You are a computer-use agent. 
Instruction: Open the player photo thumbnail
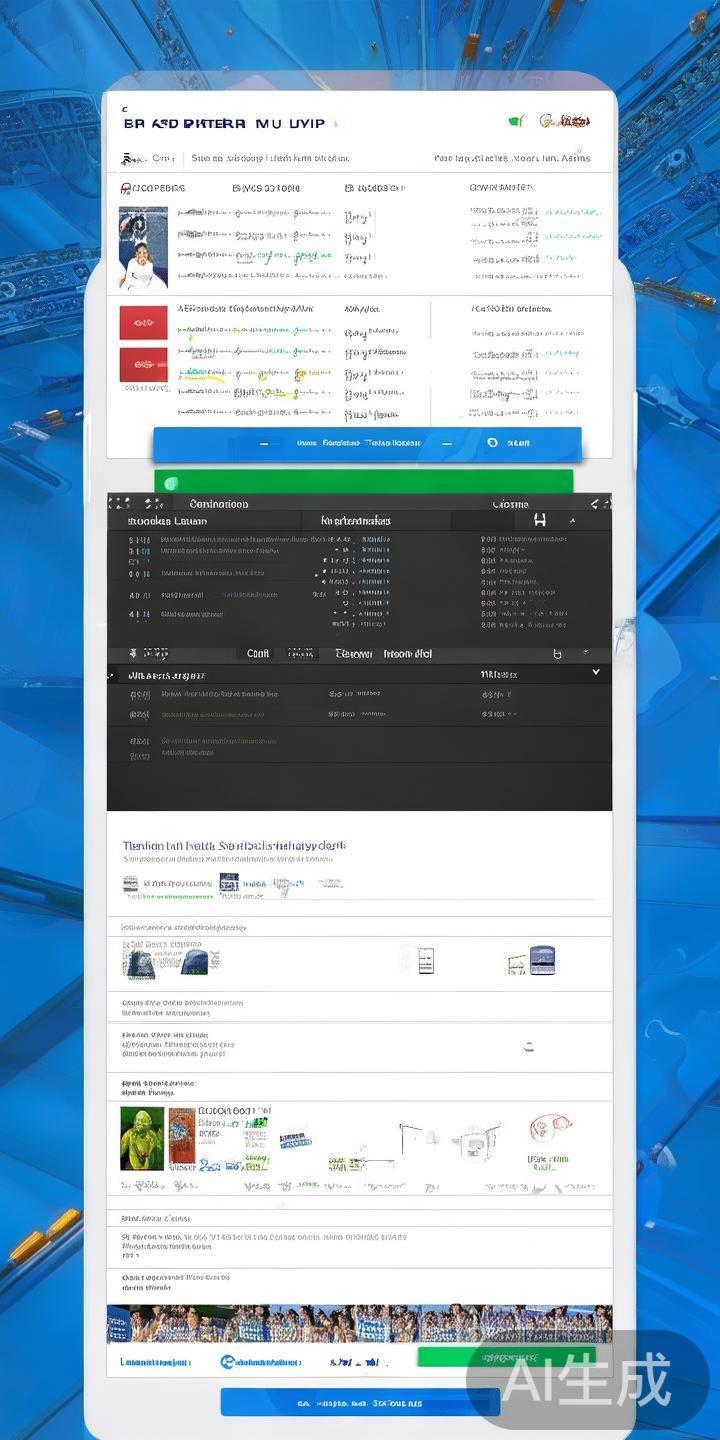pyautogui.click(x=143, y=248)
